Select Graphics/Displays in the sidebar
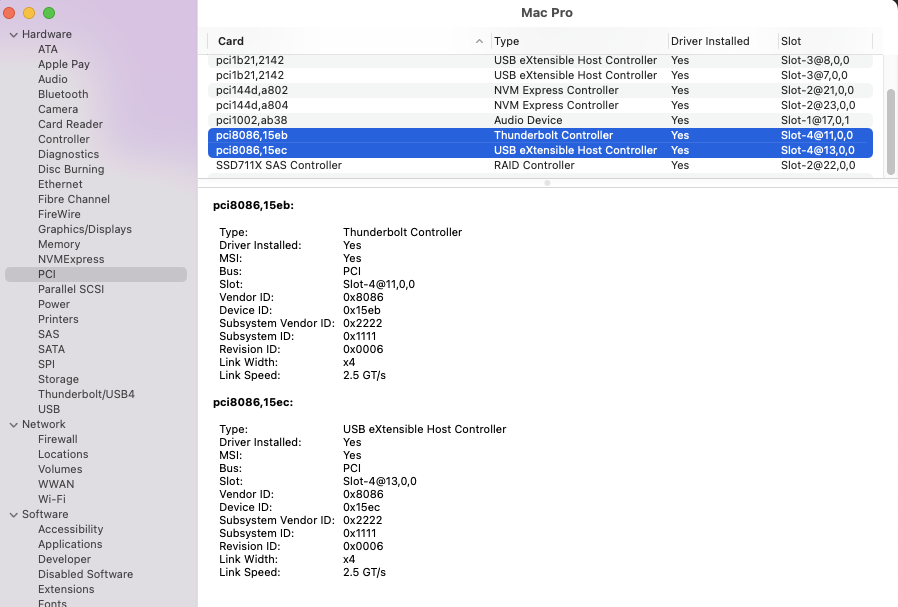This screenshot has height=607, width=898. tap(85, 229)
